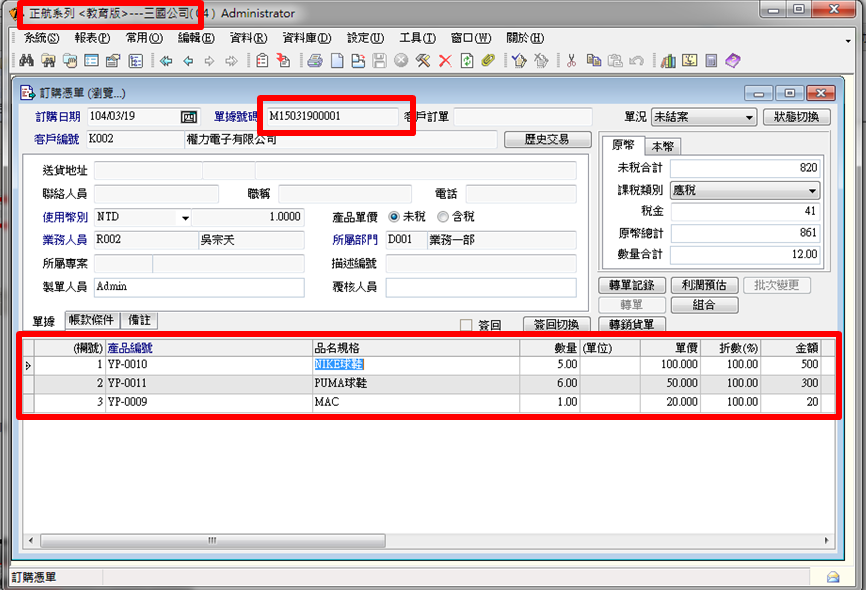The image size is (866, 590).
Task: Click the 歷史交易 button
Action: pyautogui.click(x=546, y=139)
